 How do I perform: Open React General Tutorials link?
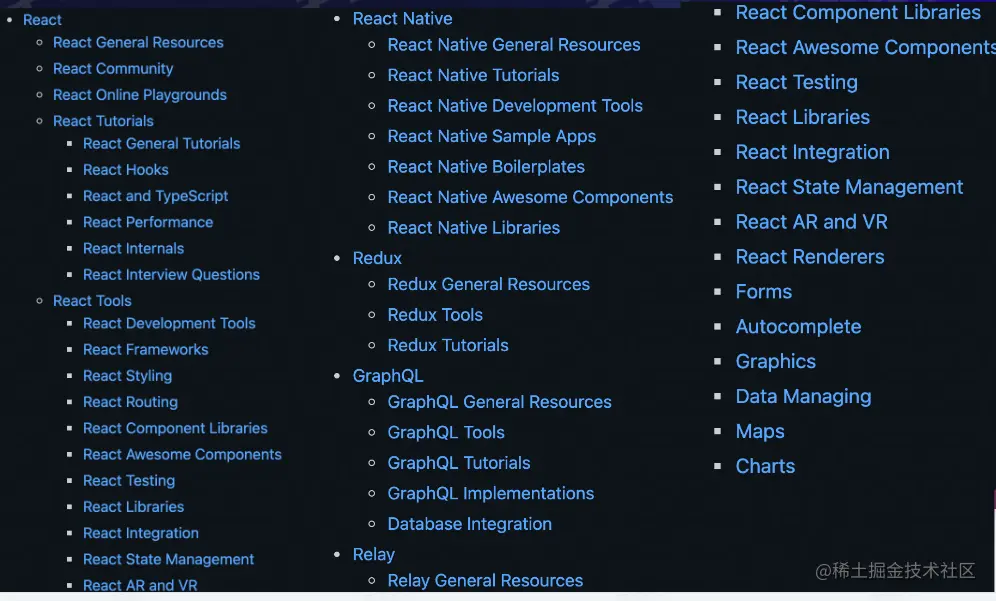click(x=161, y=144)
